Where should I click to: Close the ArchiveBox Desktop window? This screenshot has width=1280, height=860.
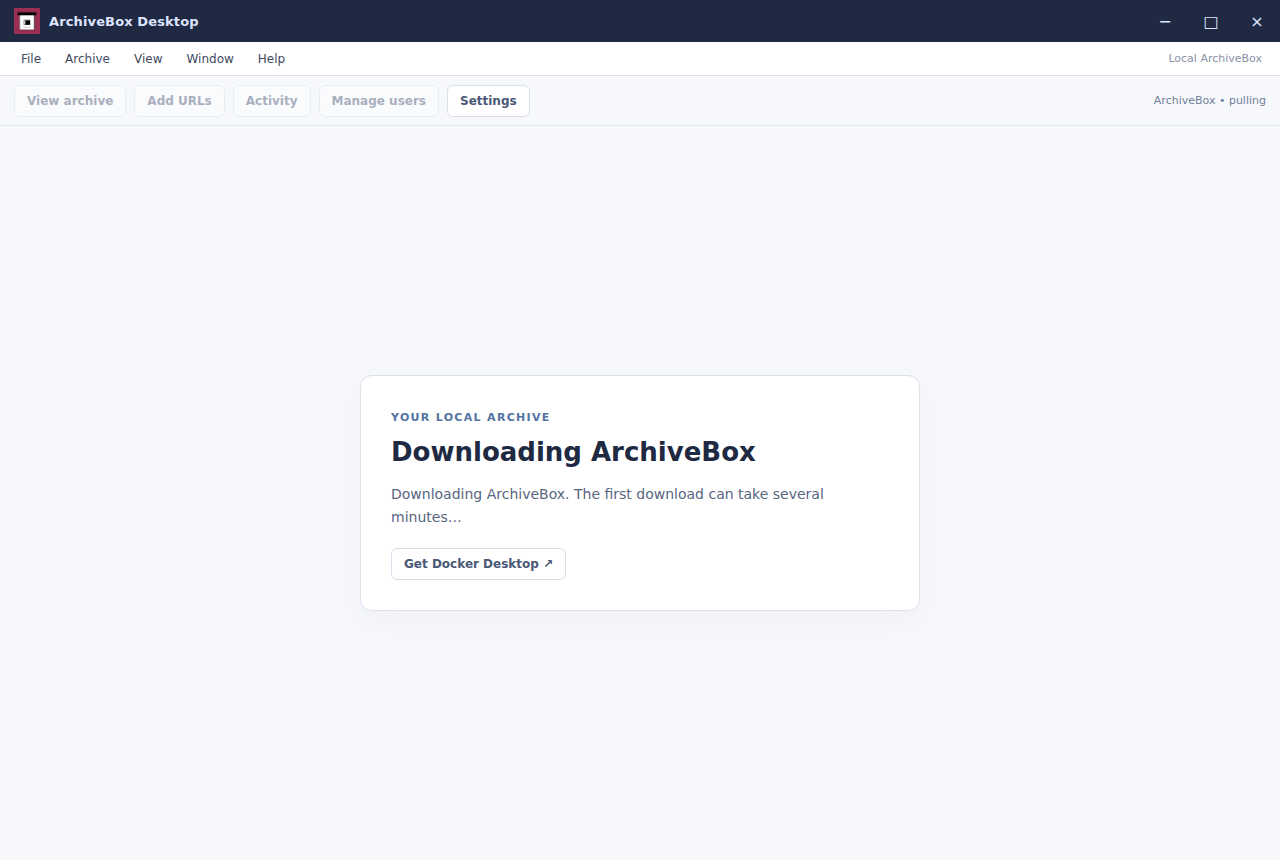click(1257, 21)
